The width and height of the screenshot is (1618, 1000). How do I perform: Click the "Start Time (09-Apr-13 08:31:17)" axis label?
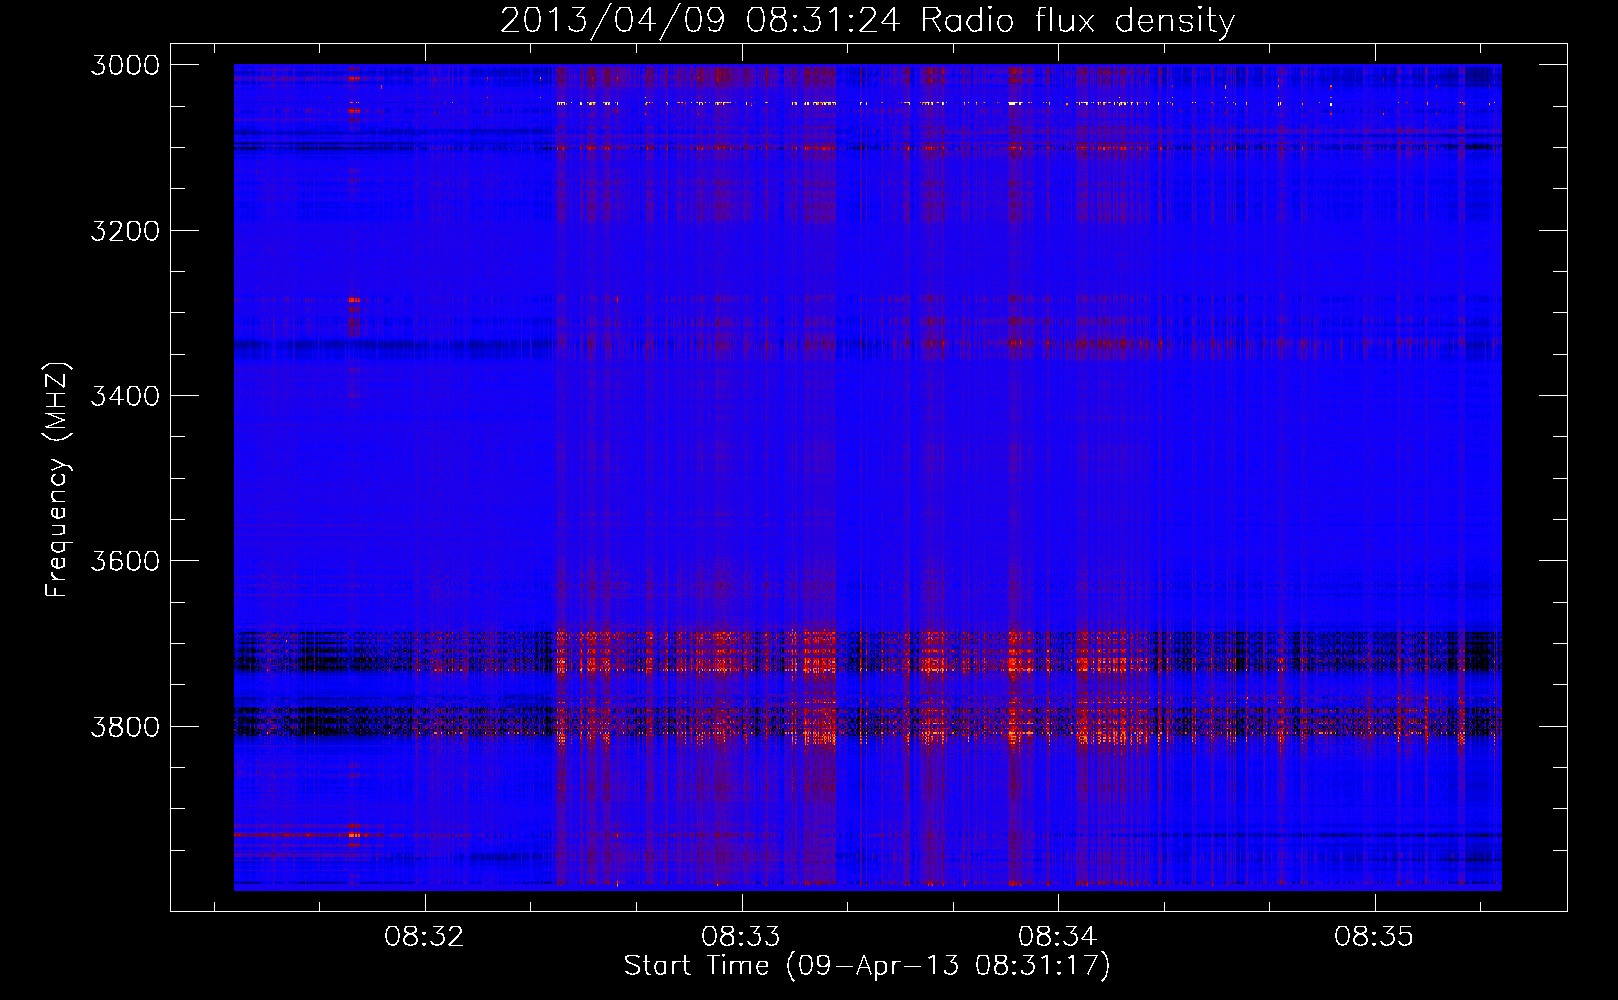tap(867, 966)
